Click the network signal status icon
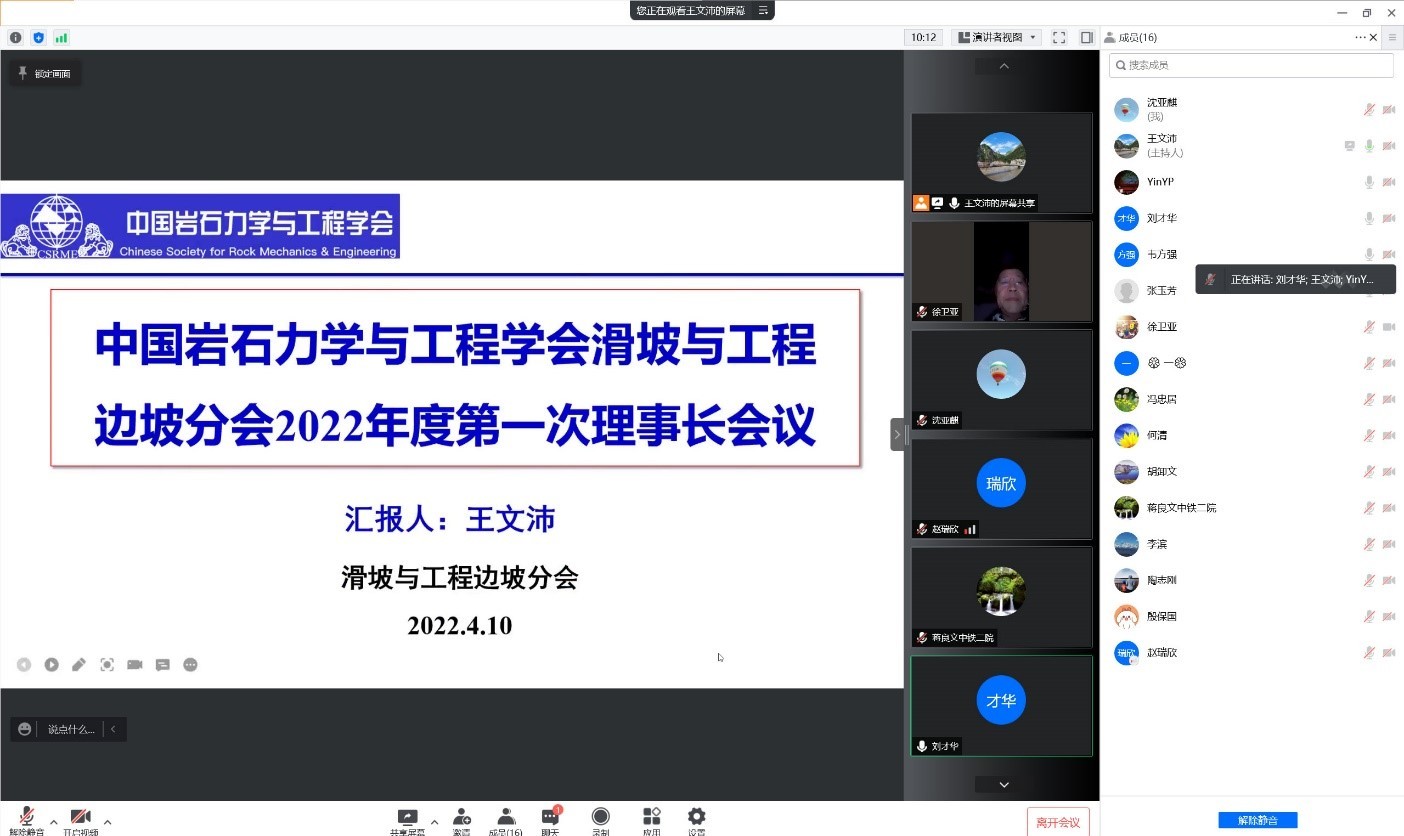The width and height of the screenshot is (1404, 836). [x=62, y=38]
